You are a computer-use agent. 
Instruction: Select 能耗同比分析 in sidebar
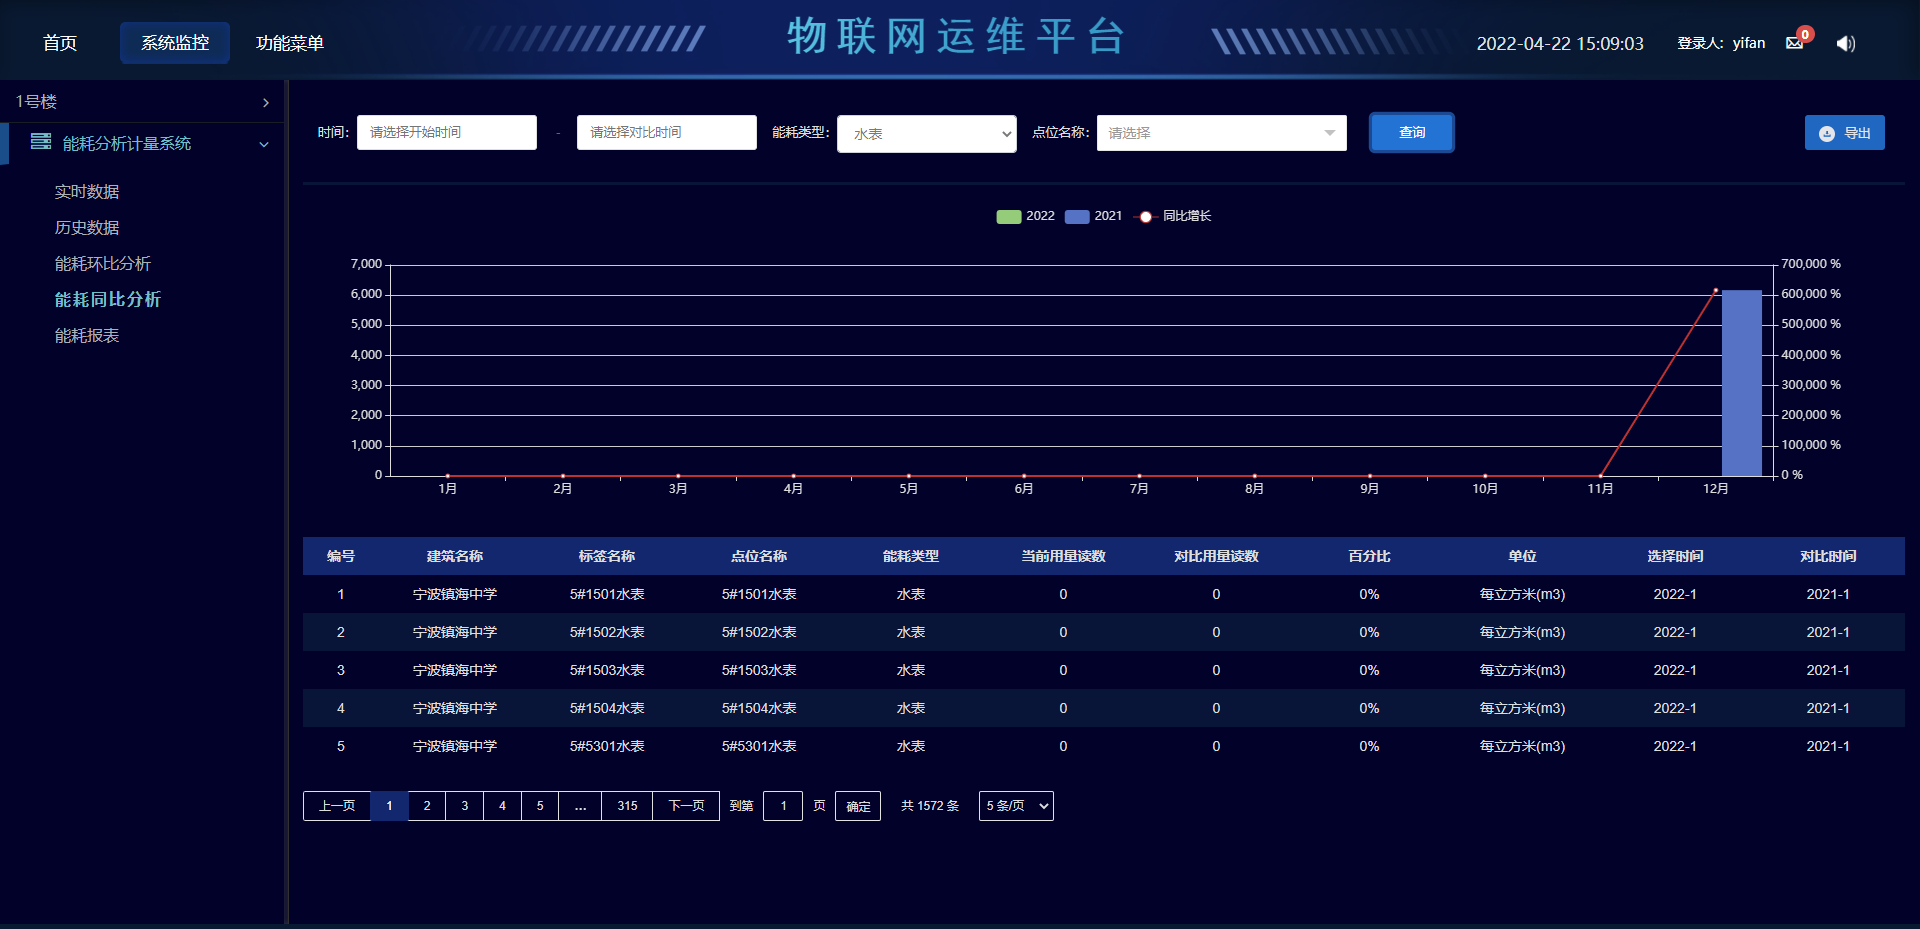coord(108,300)
